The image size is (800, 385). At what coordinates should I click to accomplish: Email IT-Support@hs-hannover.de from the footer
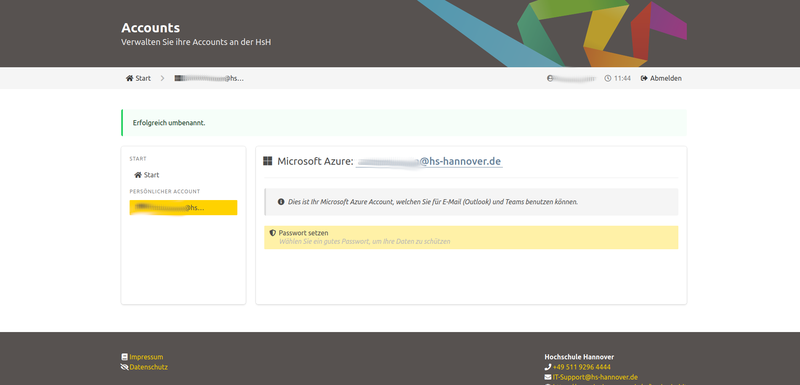pos(595,377)
